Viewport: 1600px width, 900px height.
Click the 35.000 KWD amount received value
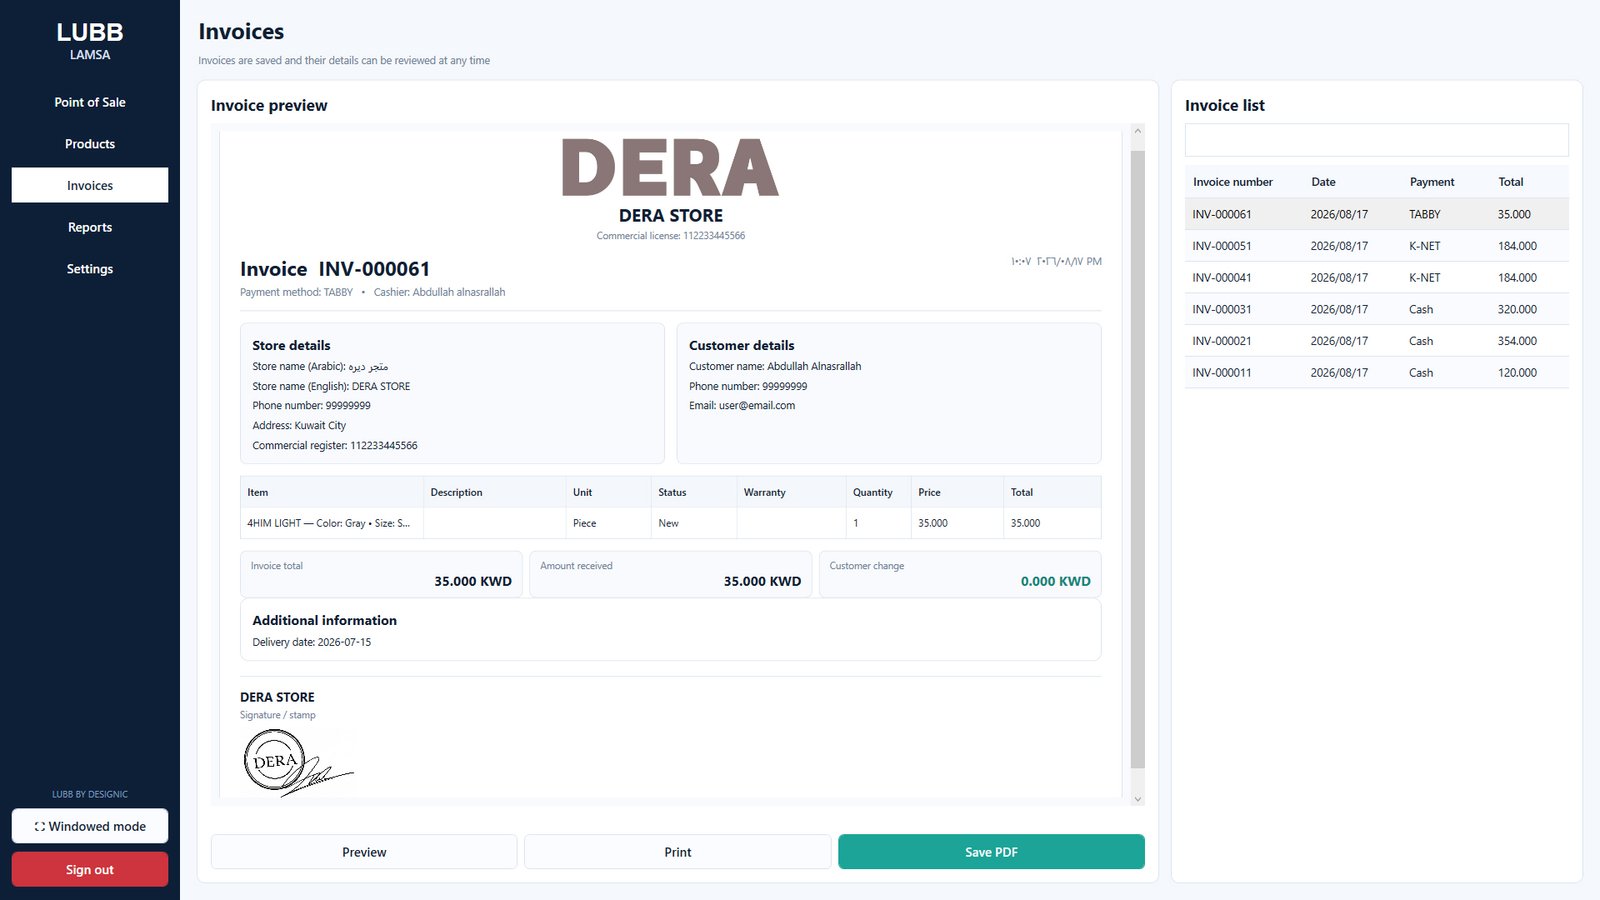pos(762,581)
